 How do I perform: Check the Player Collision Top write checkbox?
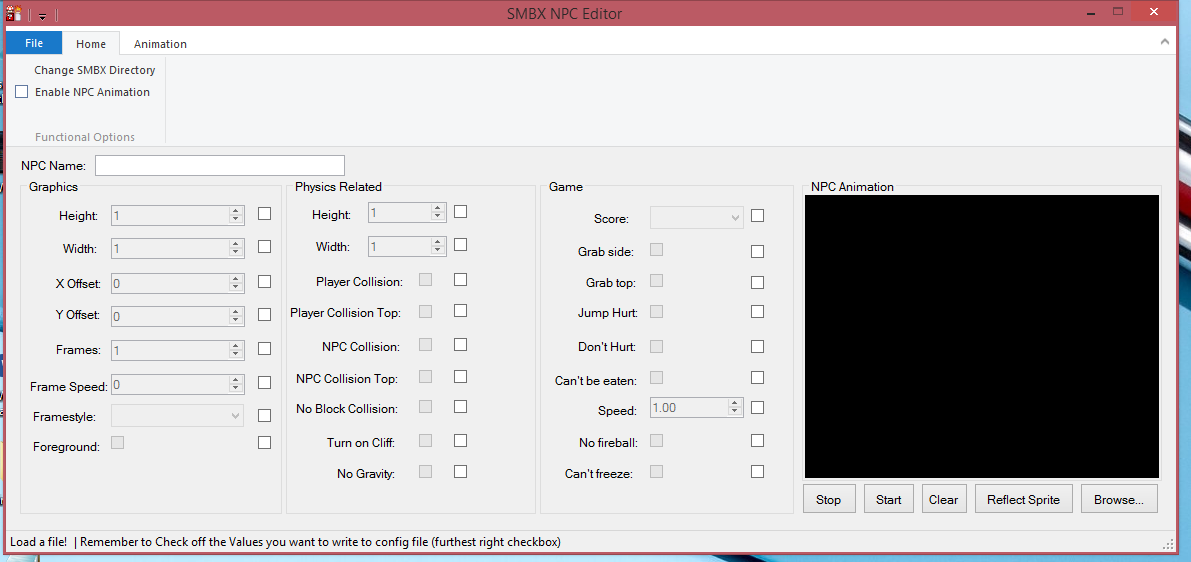tap(460, 311)
